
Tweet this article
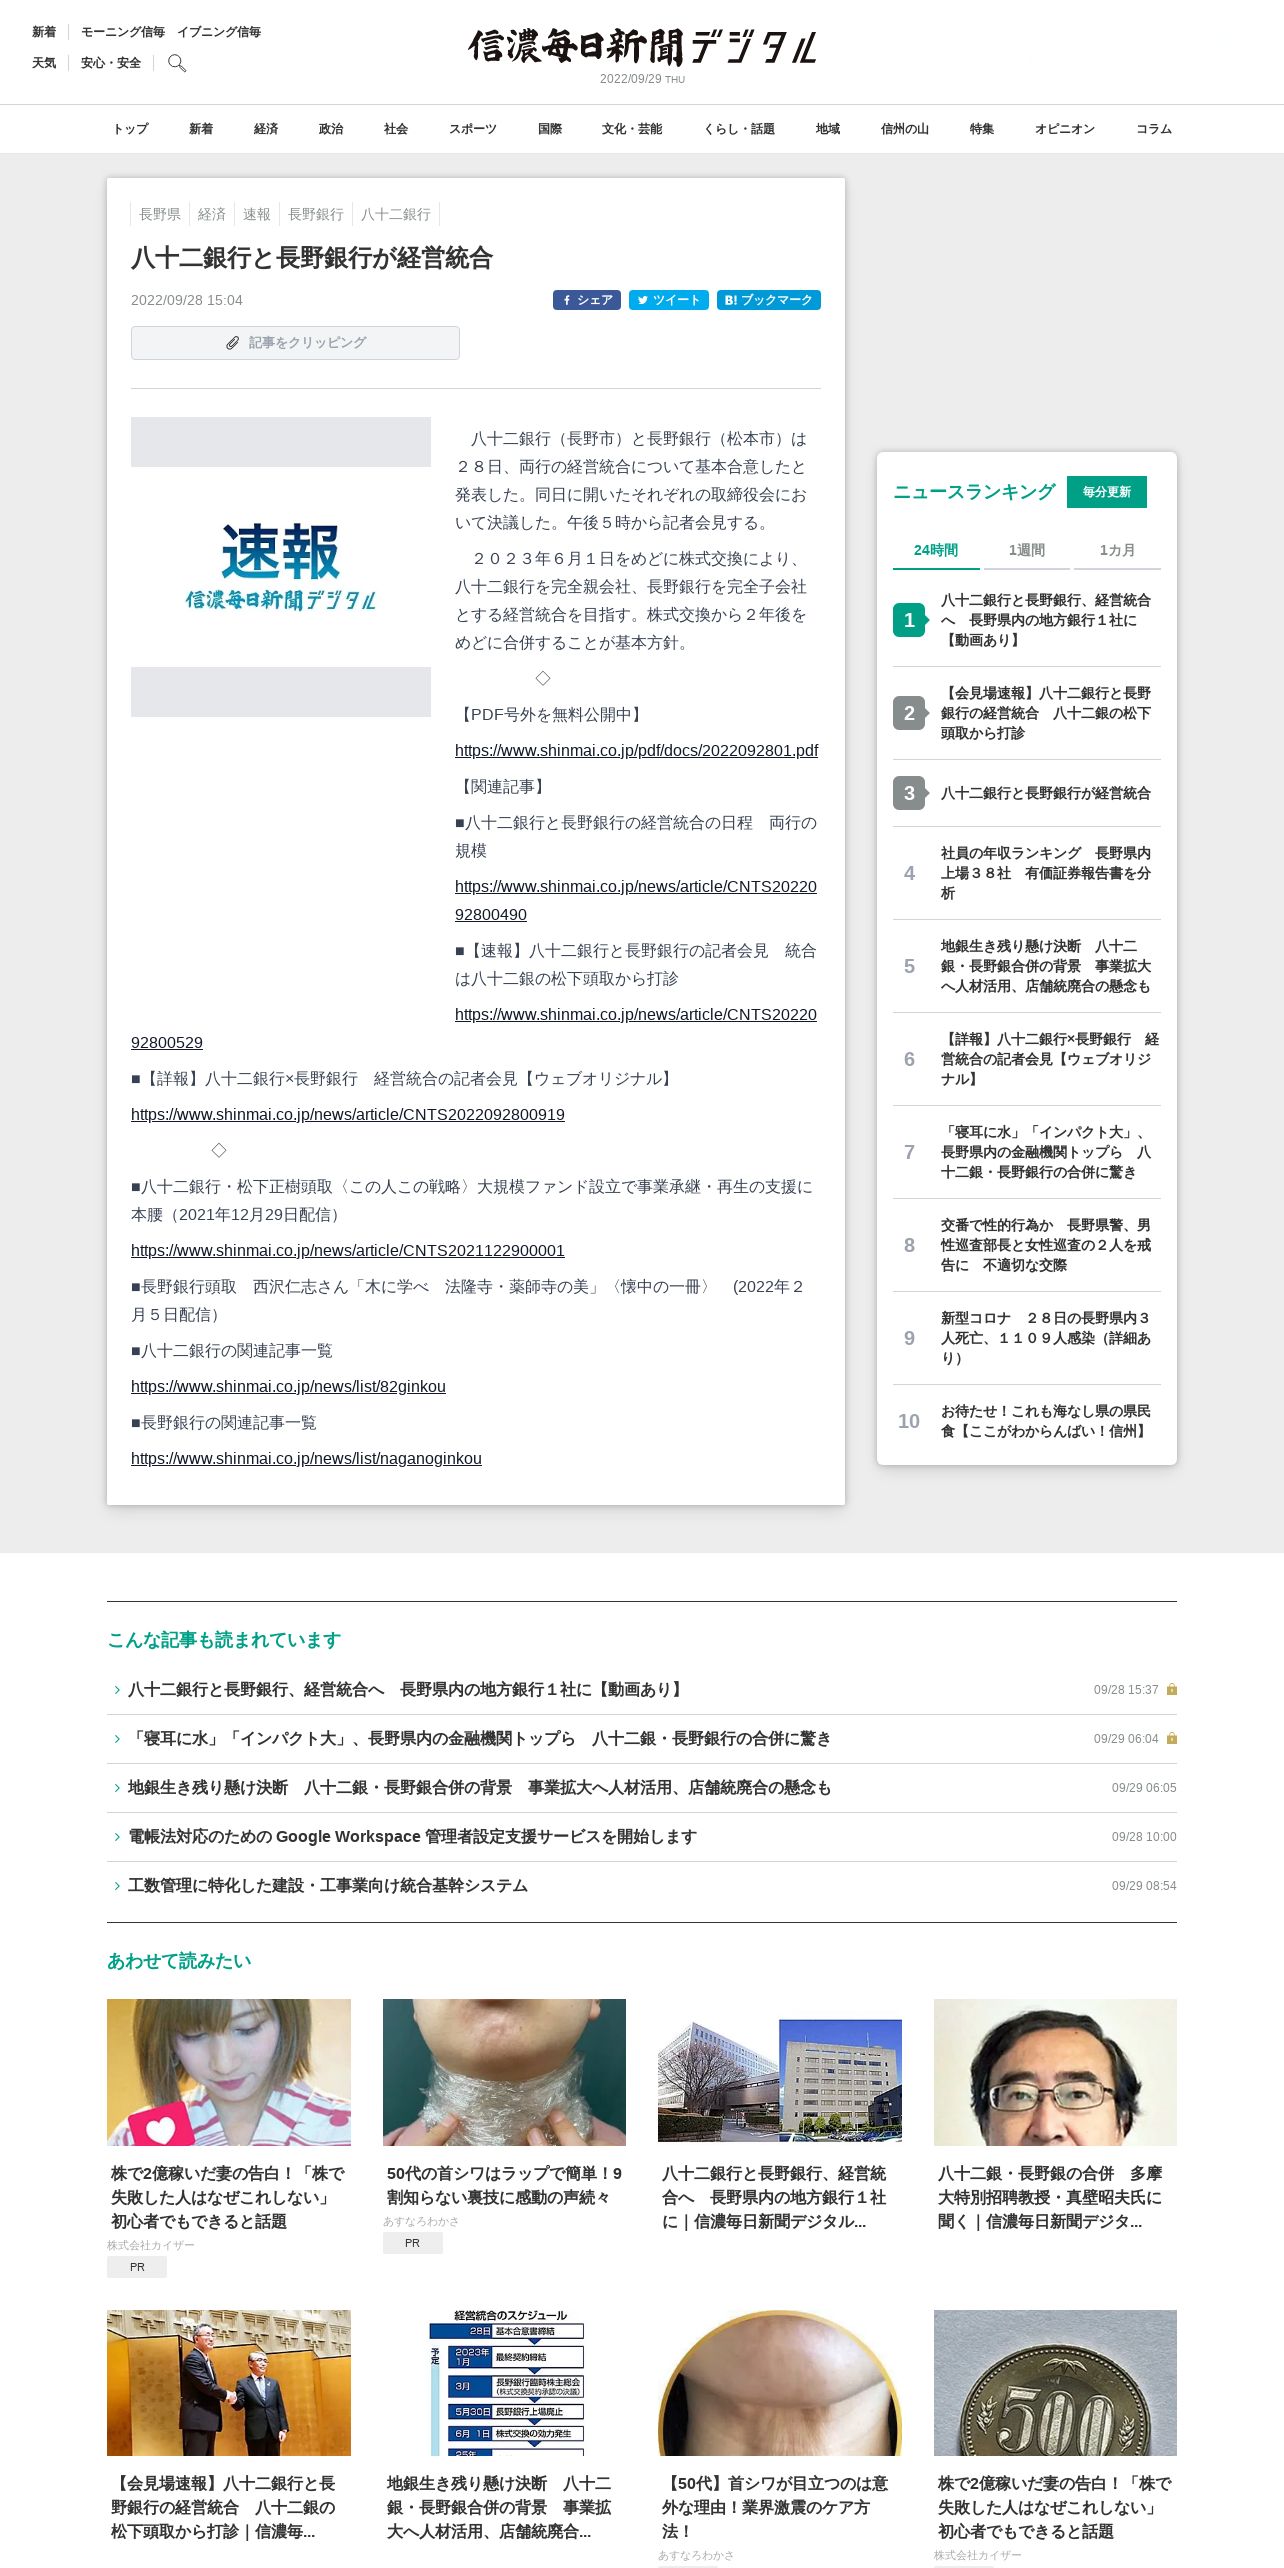tap(669, 300)
